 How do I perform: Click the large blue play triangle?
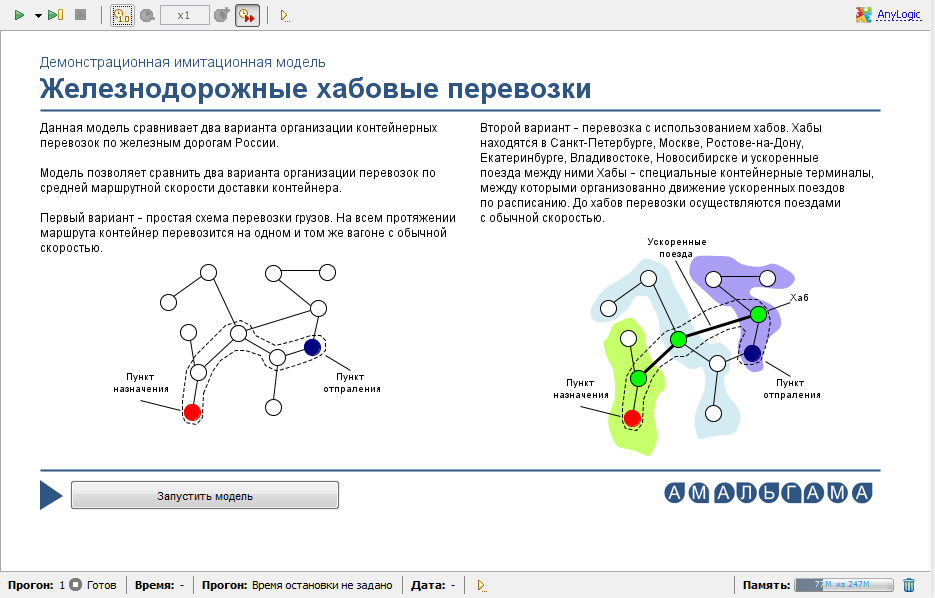click(51, 495)
